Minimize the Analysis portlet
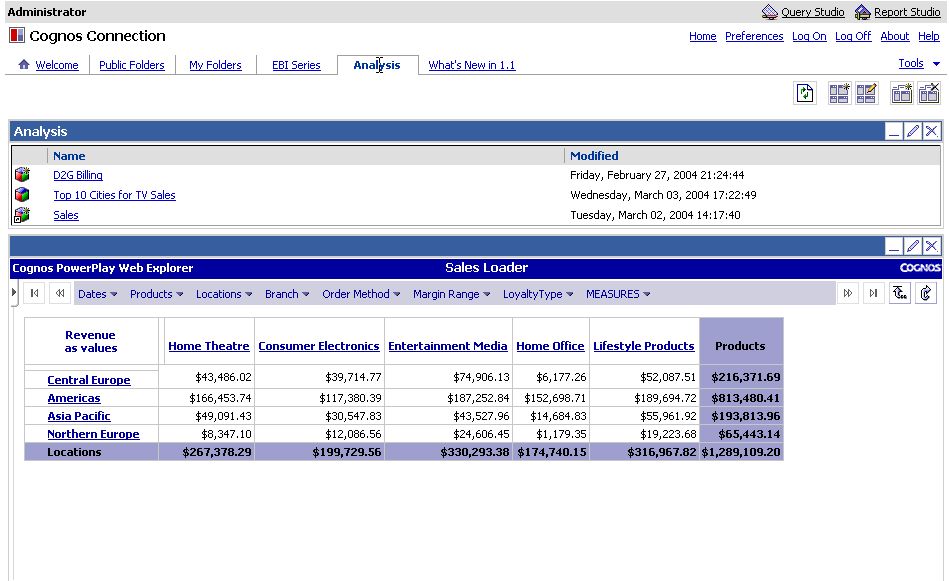Image resolution: width=949 pixels, height=581 pixels. pyautogui.click(x=894, y=131)
